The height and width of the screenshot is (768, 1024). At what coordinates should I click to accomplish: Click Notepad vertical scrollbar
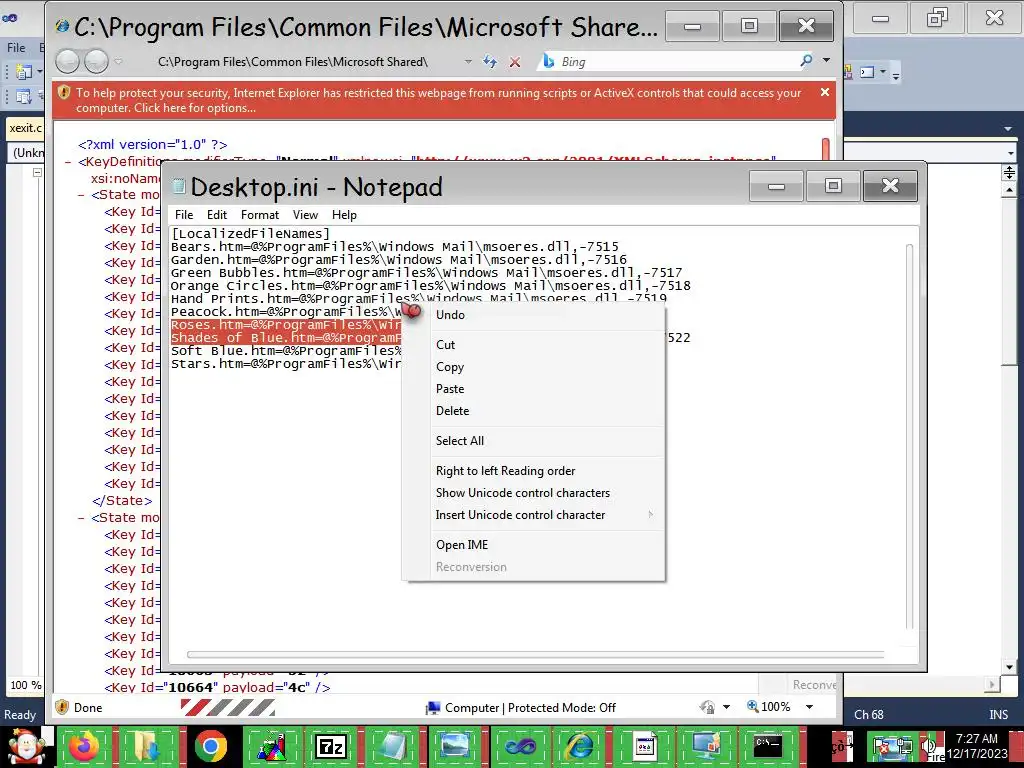(909, 435)
